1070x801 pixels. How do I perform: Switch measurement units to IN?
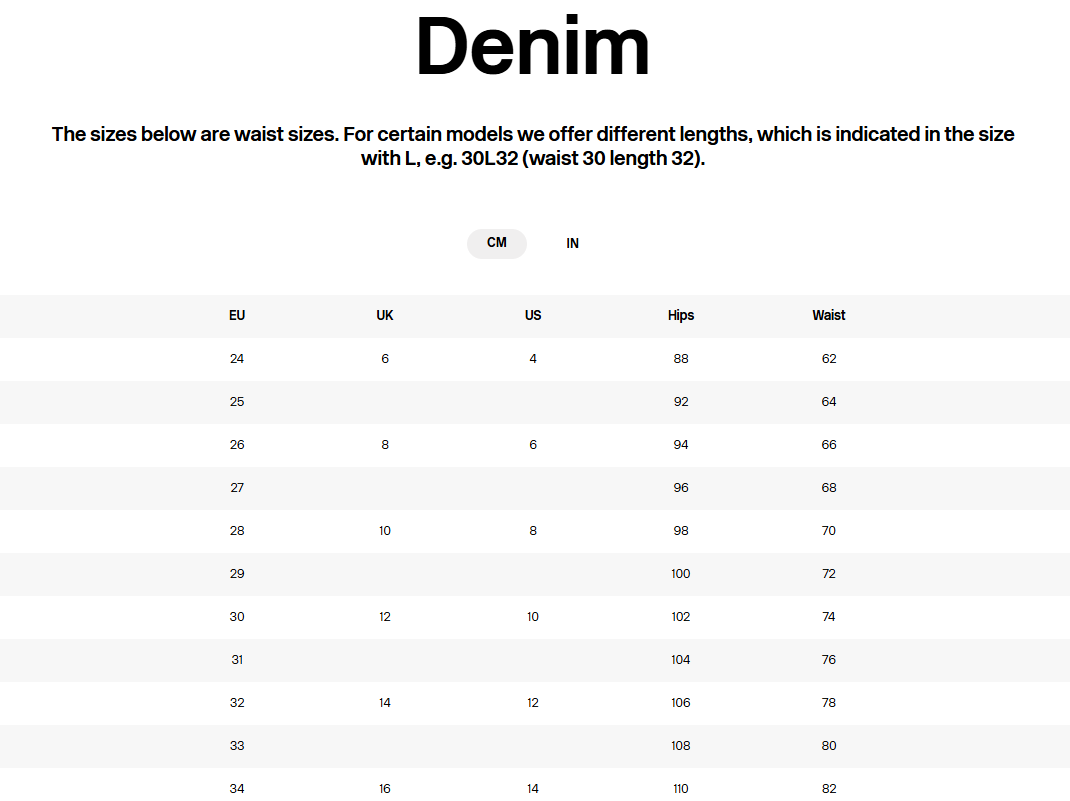[573, 243]
